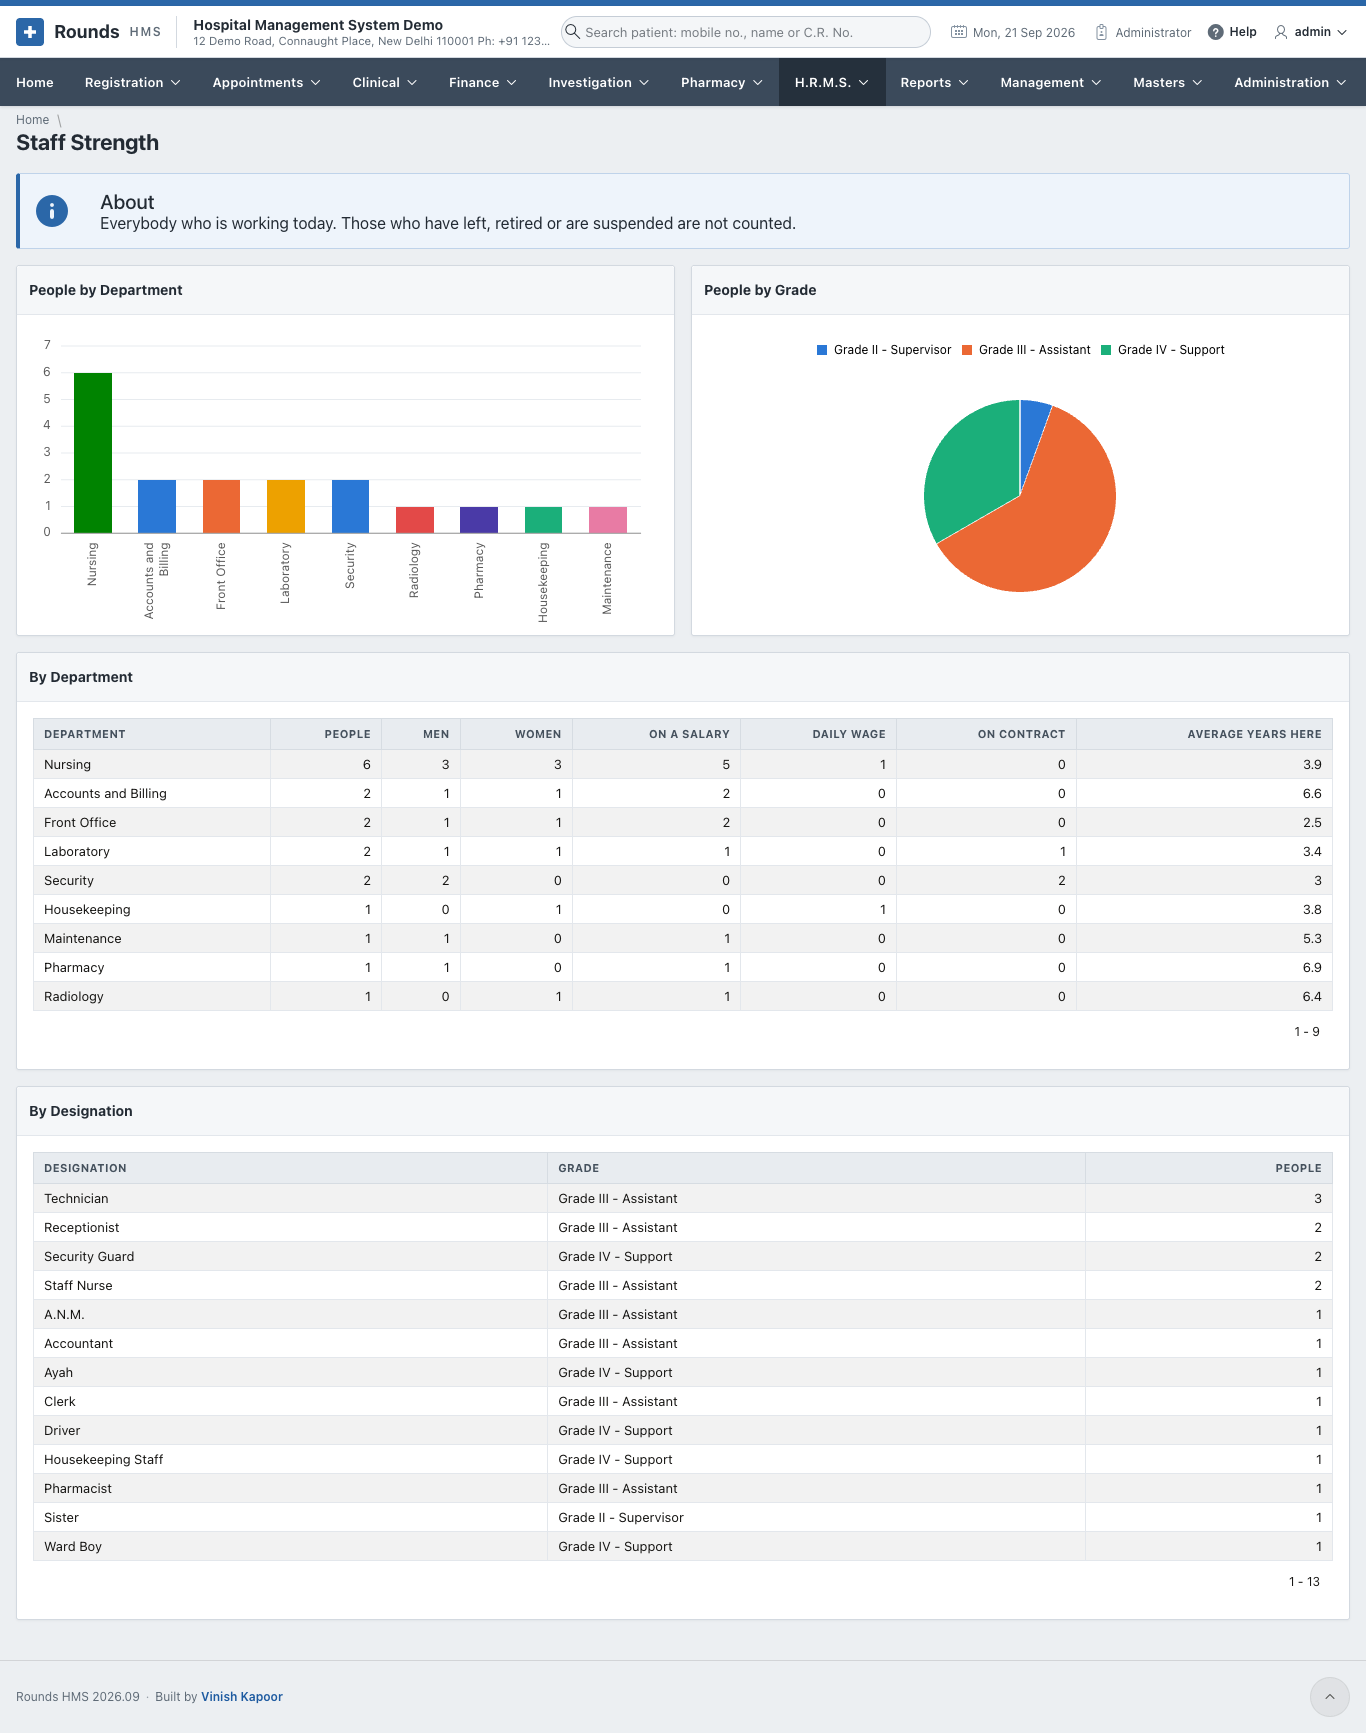
Task: Focus the patient search field
Action: click(745, 32)
